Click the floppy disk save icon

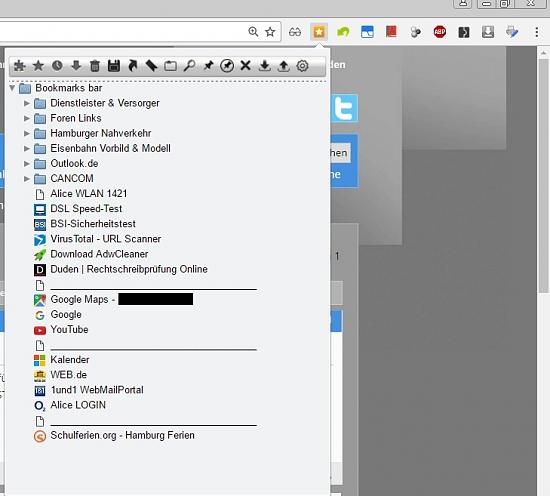pos(114,66)
